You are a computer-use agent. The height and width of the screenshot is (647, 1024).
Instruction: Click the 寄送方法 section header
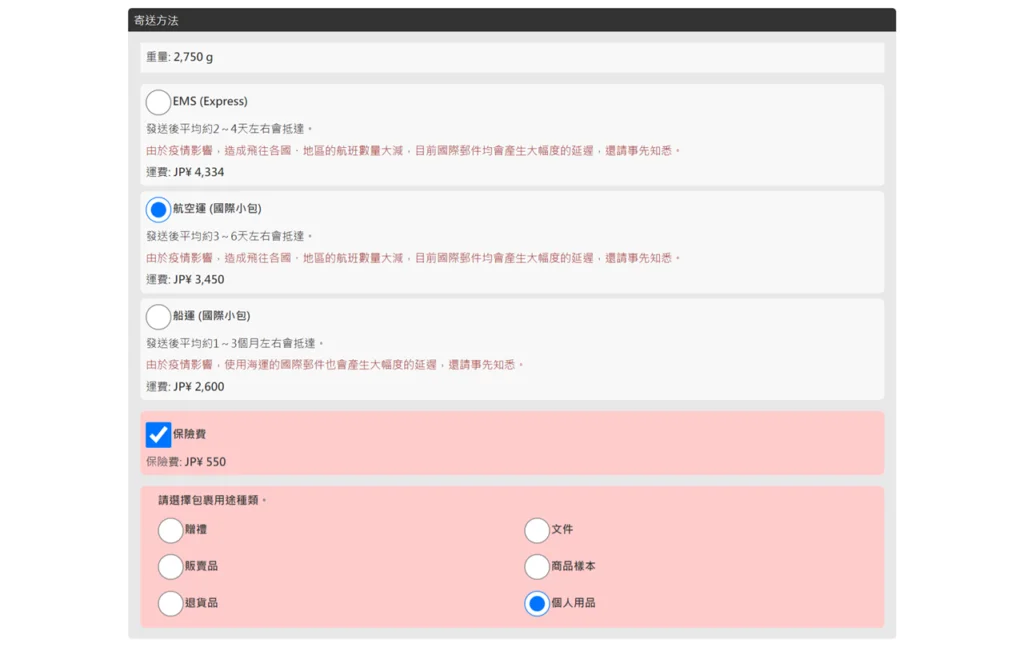(512, 20)
